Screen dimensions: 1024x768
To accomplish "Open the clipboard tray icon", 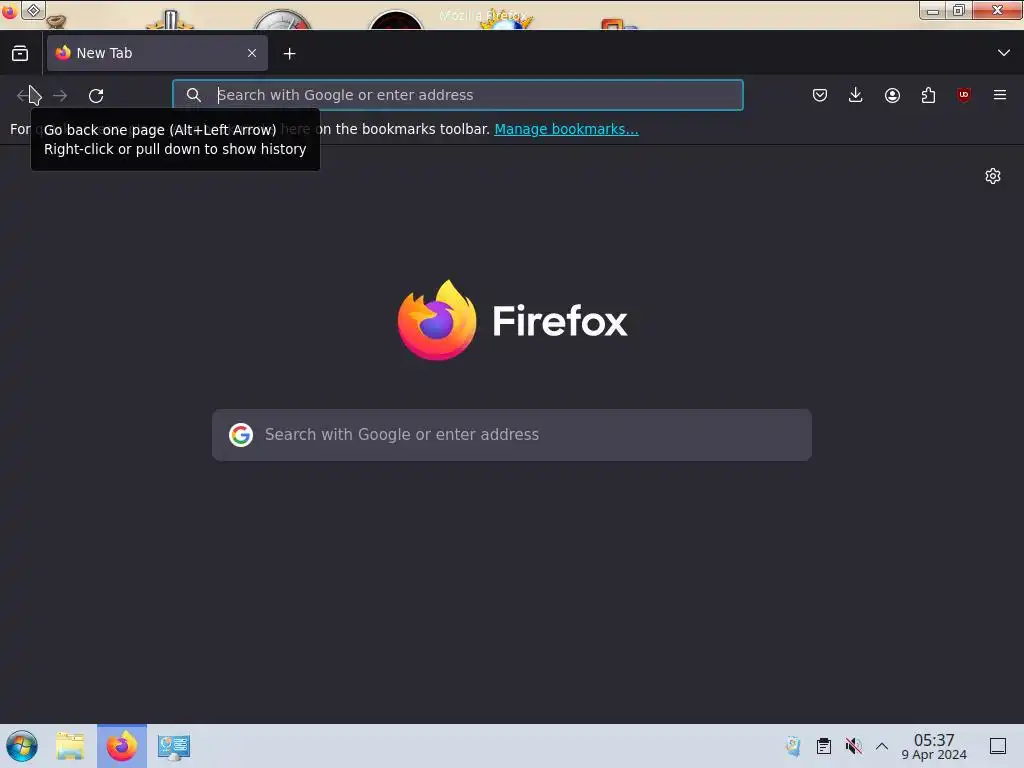I will [824, 746].
